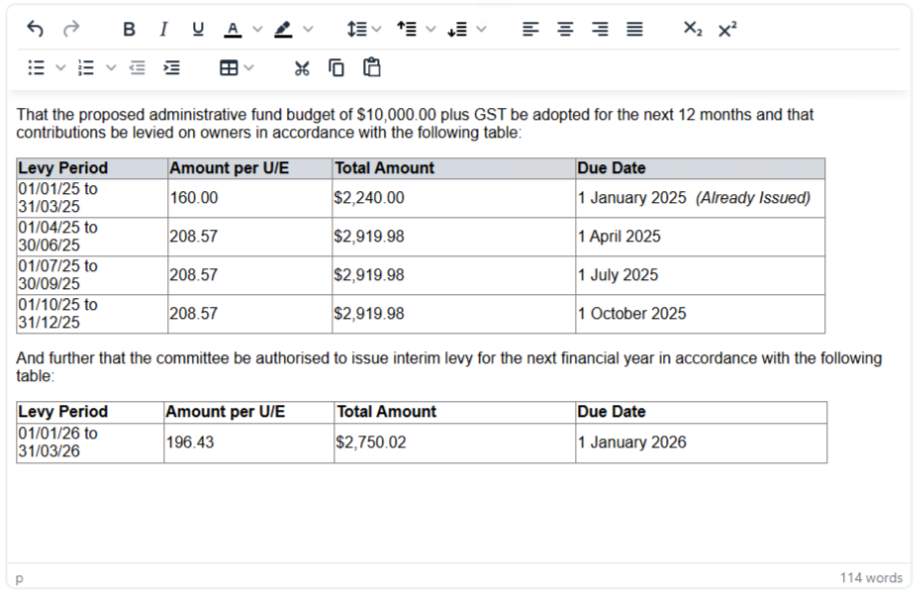
Task: Click the '1 October 2025' due date
Action: click(632, 313)
